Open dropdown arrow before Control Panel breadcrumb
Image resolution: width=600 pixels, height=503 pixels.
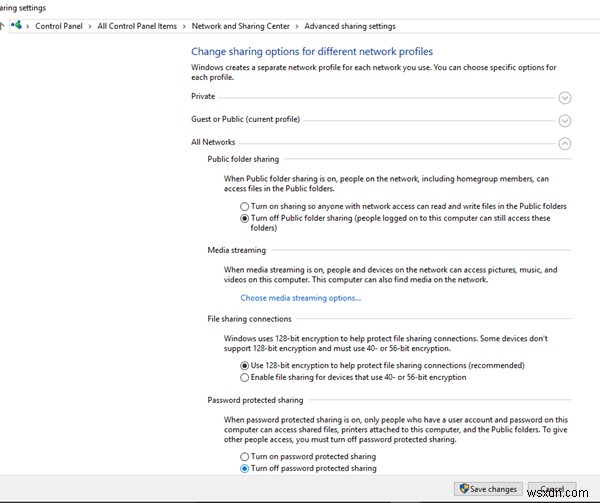point(28,26)
